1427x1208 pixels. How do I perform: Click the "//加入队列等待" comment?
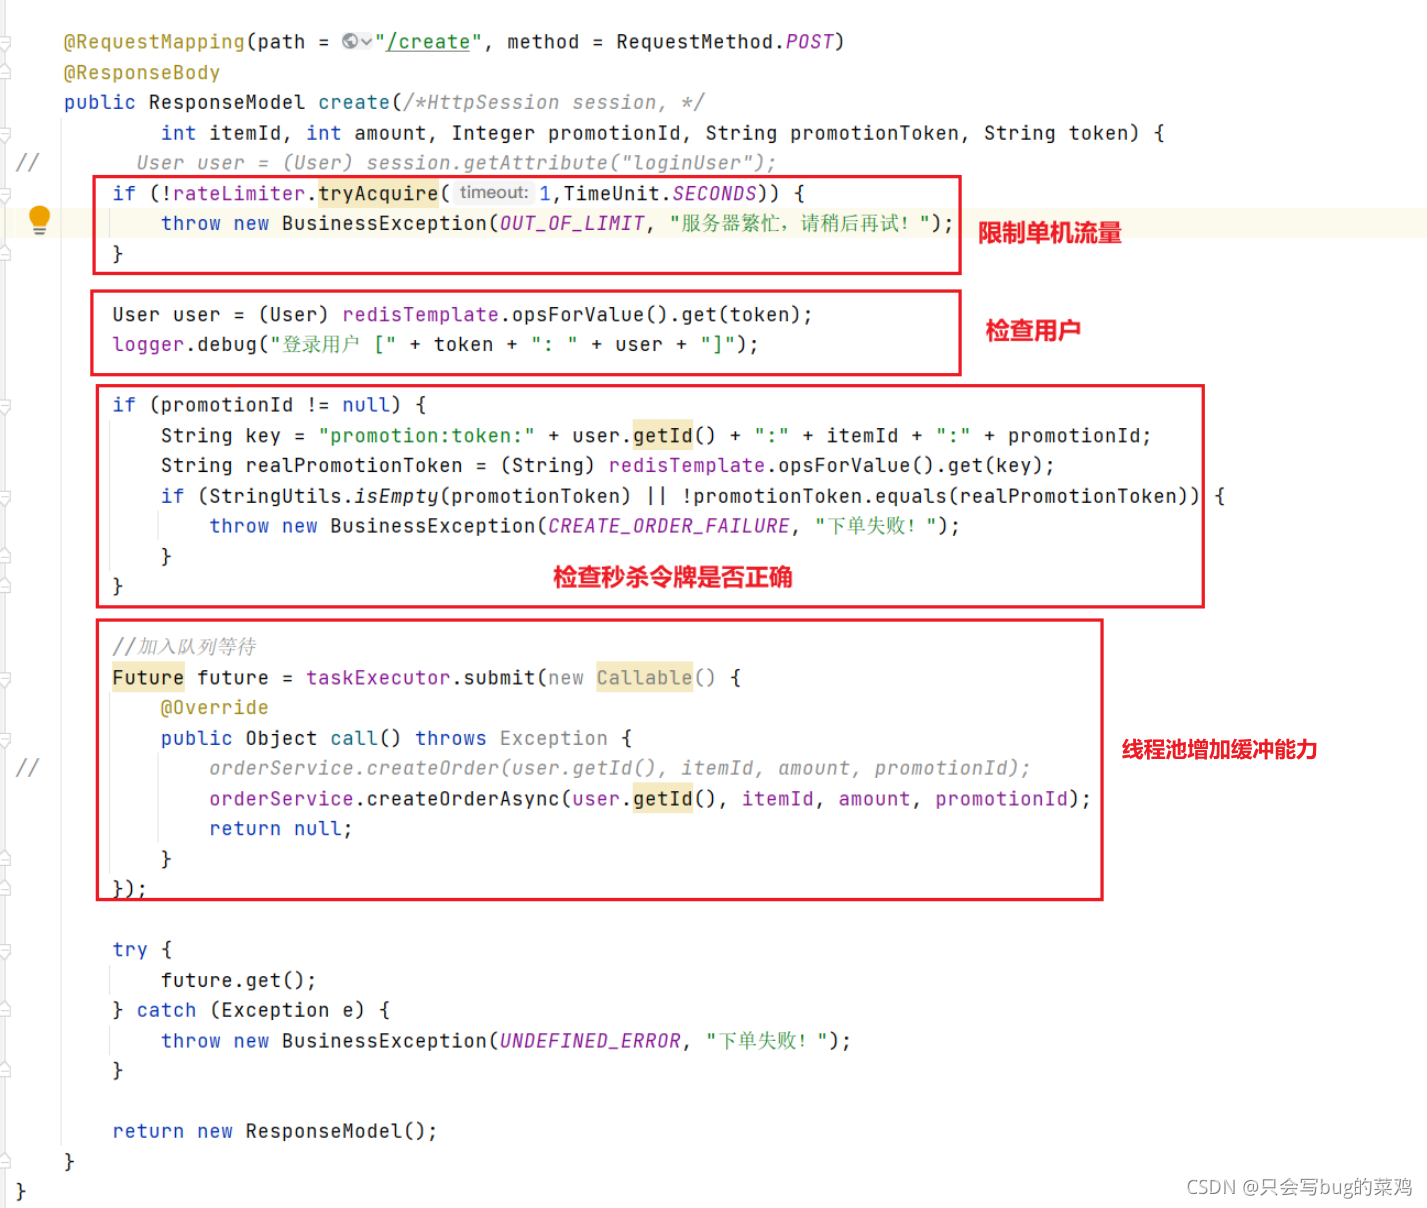pos(184,647)
